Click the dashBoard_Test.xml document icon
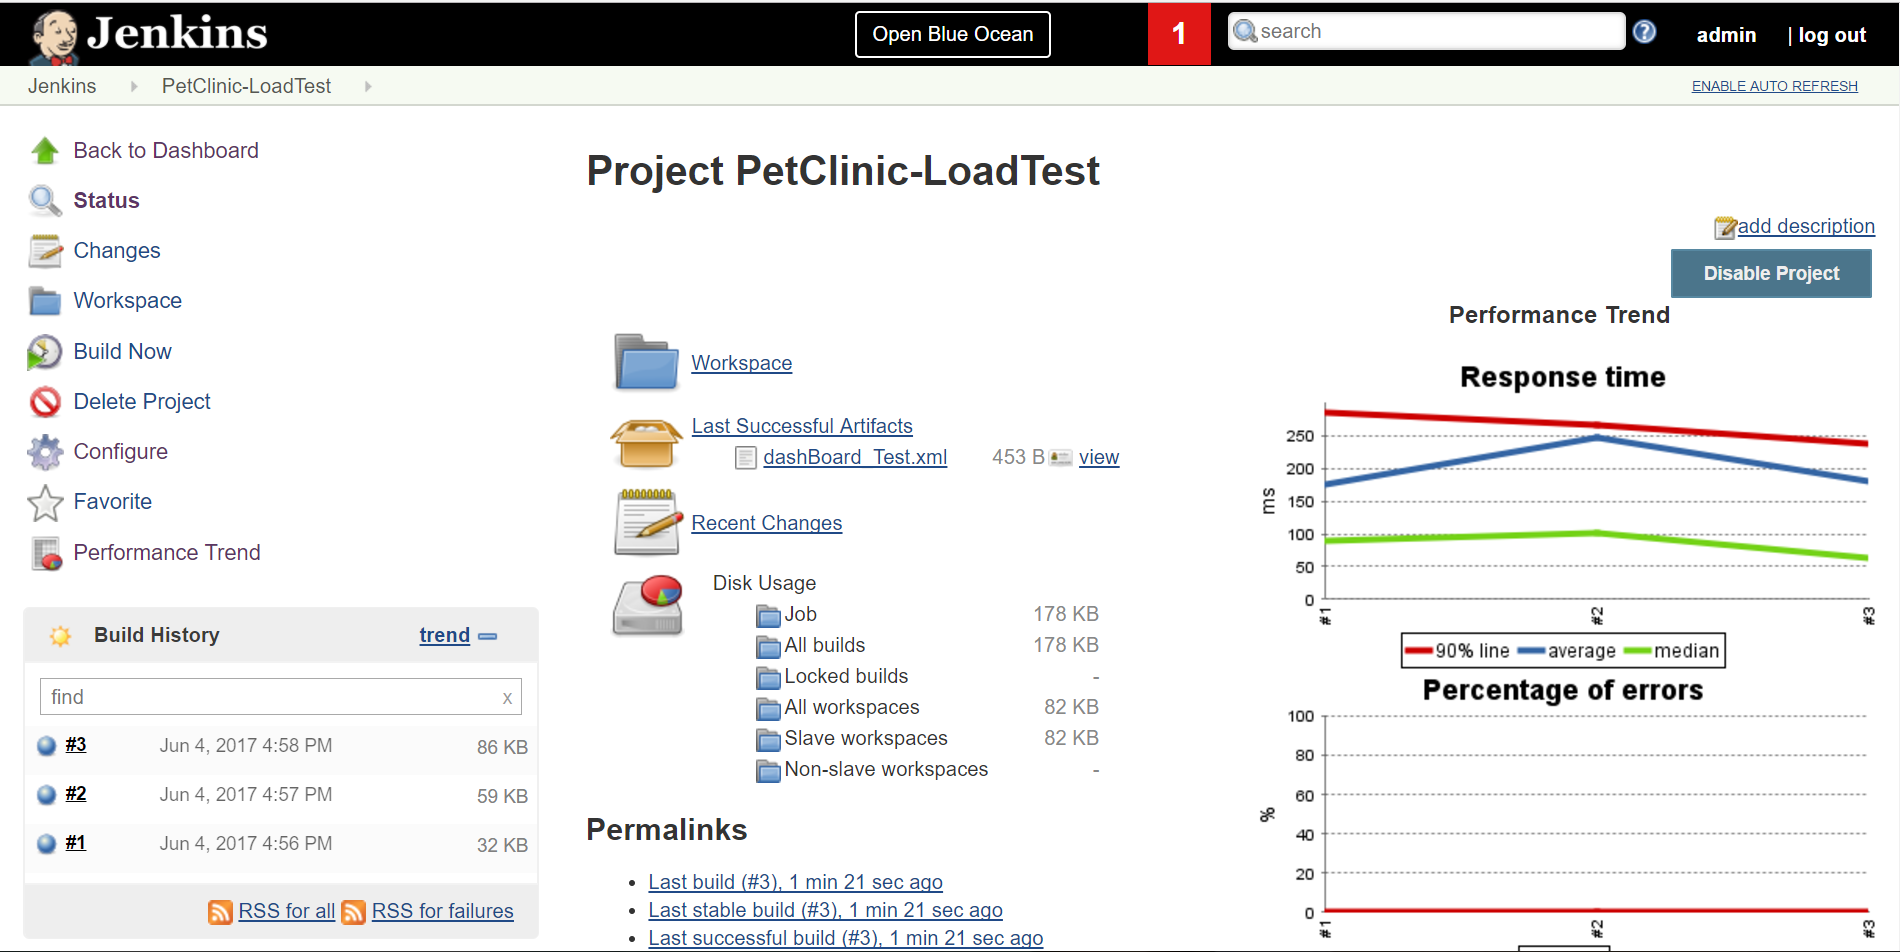 [x=746, y=458]
